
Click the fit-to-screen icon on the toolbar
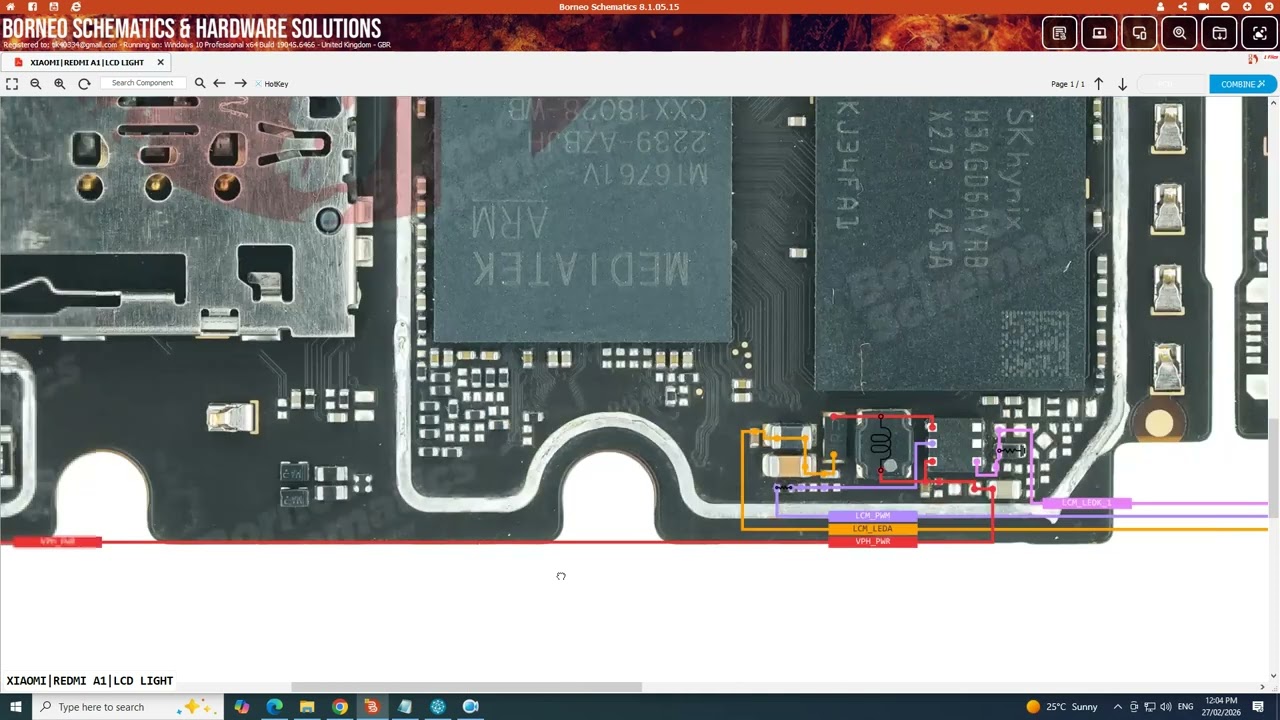pyautogui.click(x=13, y=83)
